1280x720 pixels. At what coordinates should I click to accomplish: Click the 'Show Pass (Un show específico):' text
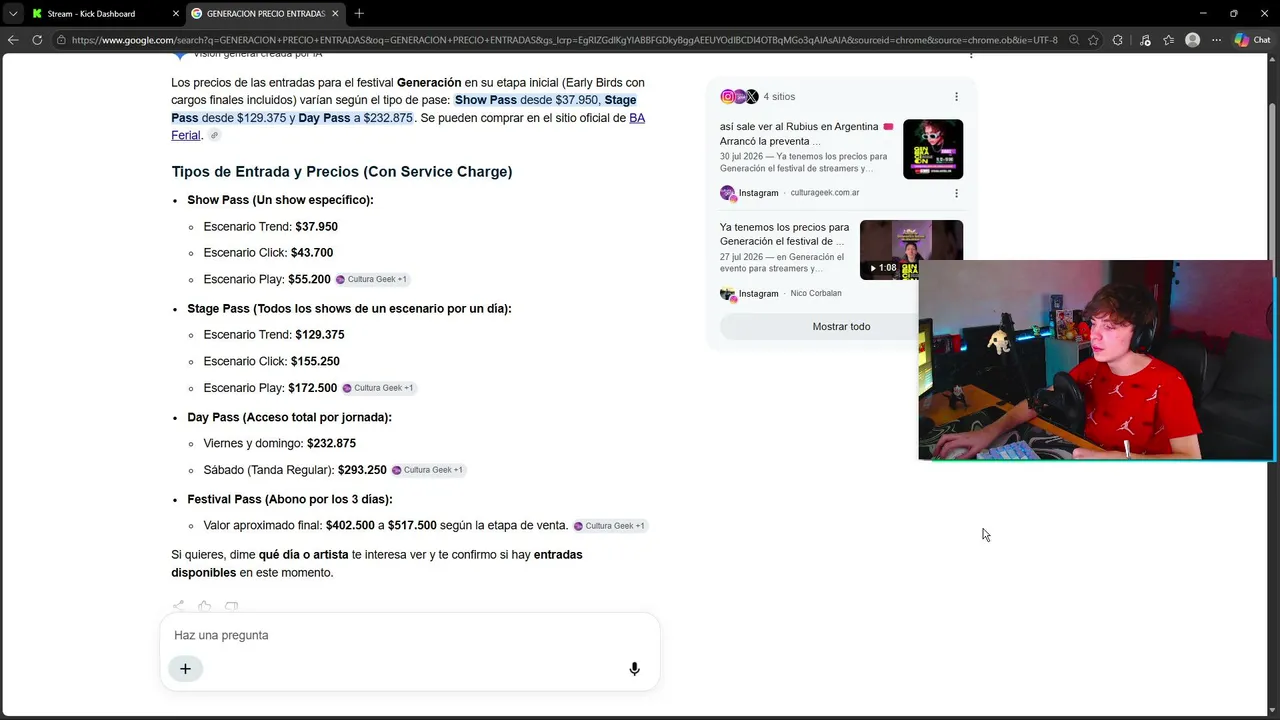pyautogui.click(x=280, y=200)
